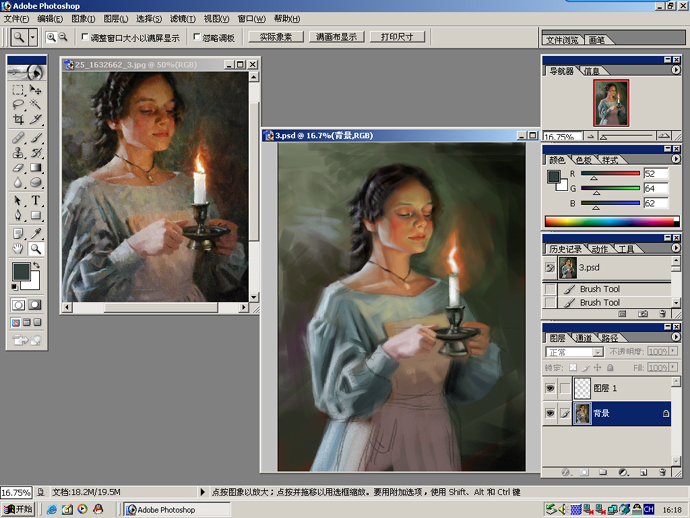
Task: Swap foreground and background colors
Action: [37, 265]
